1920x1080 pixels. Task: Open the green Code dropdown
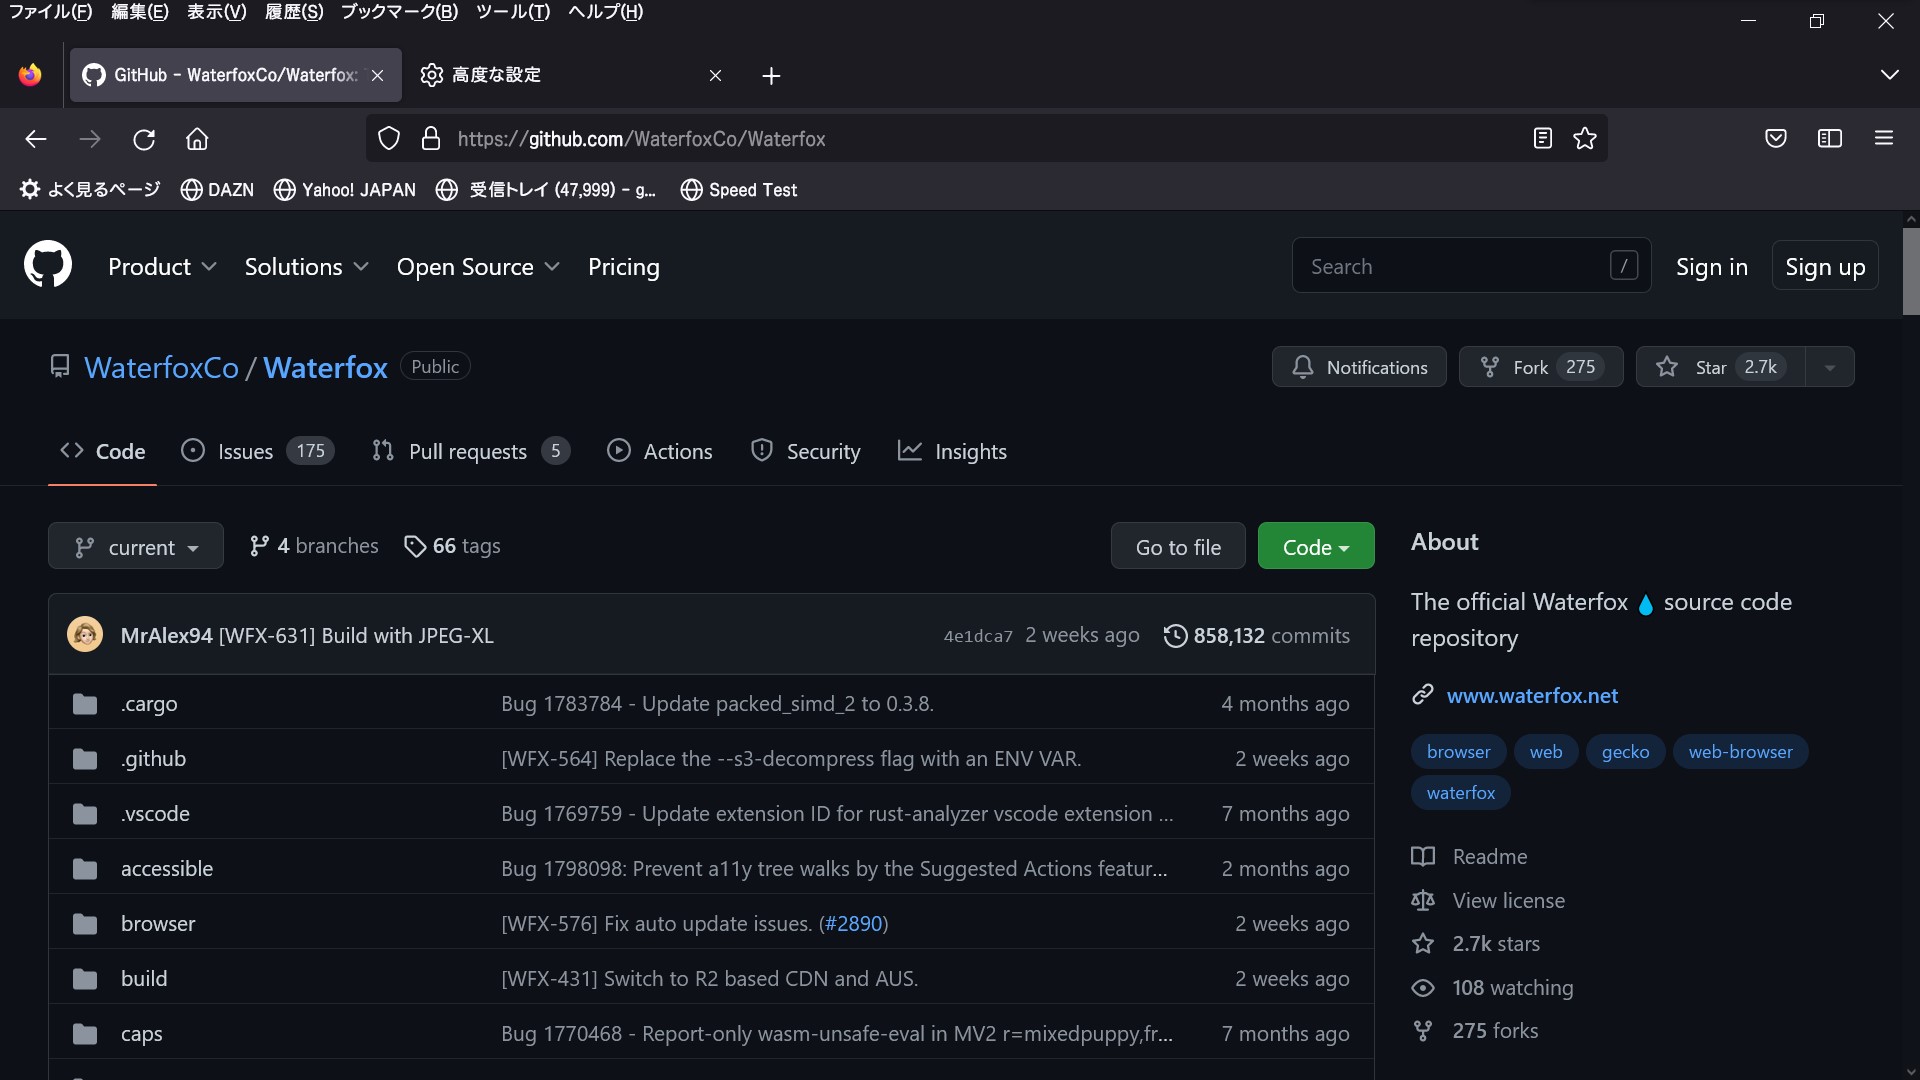[1315, 546]
